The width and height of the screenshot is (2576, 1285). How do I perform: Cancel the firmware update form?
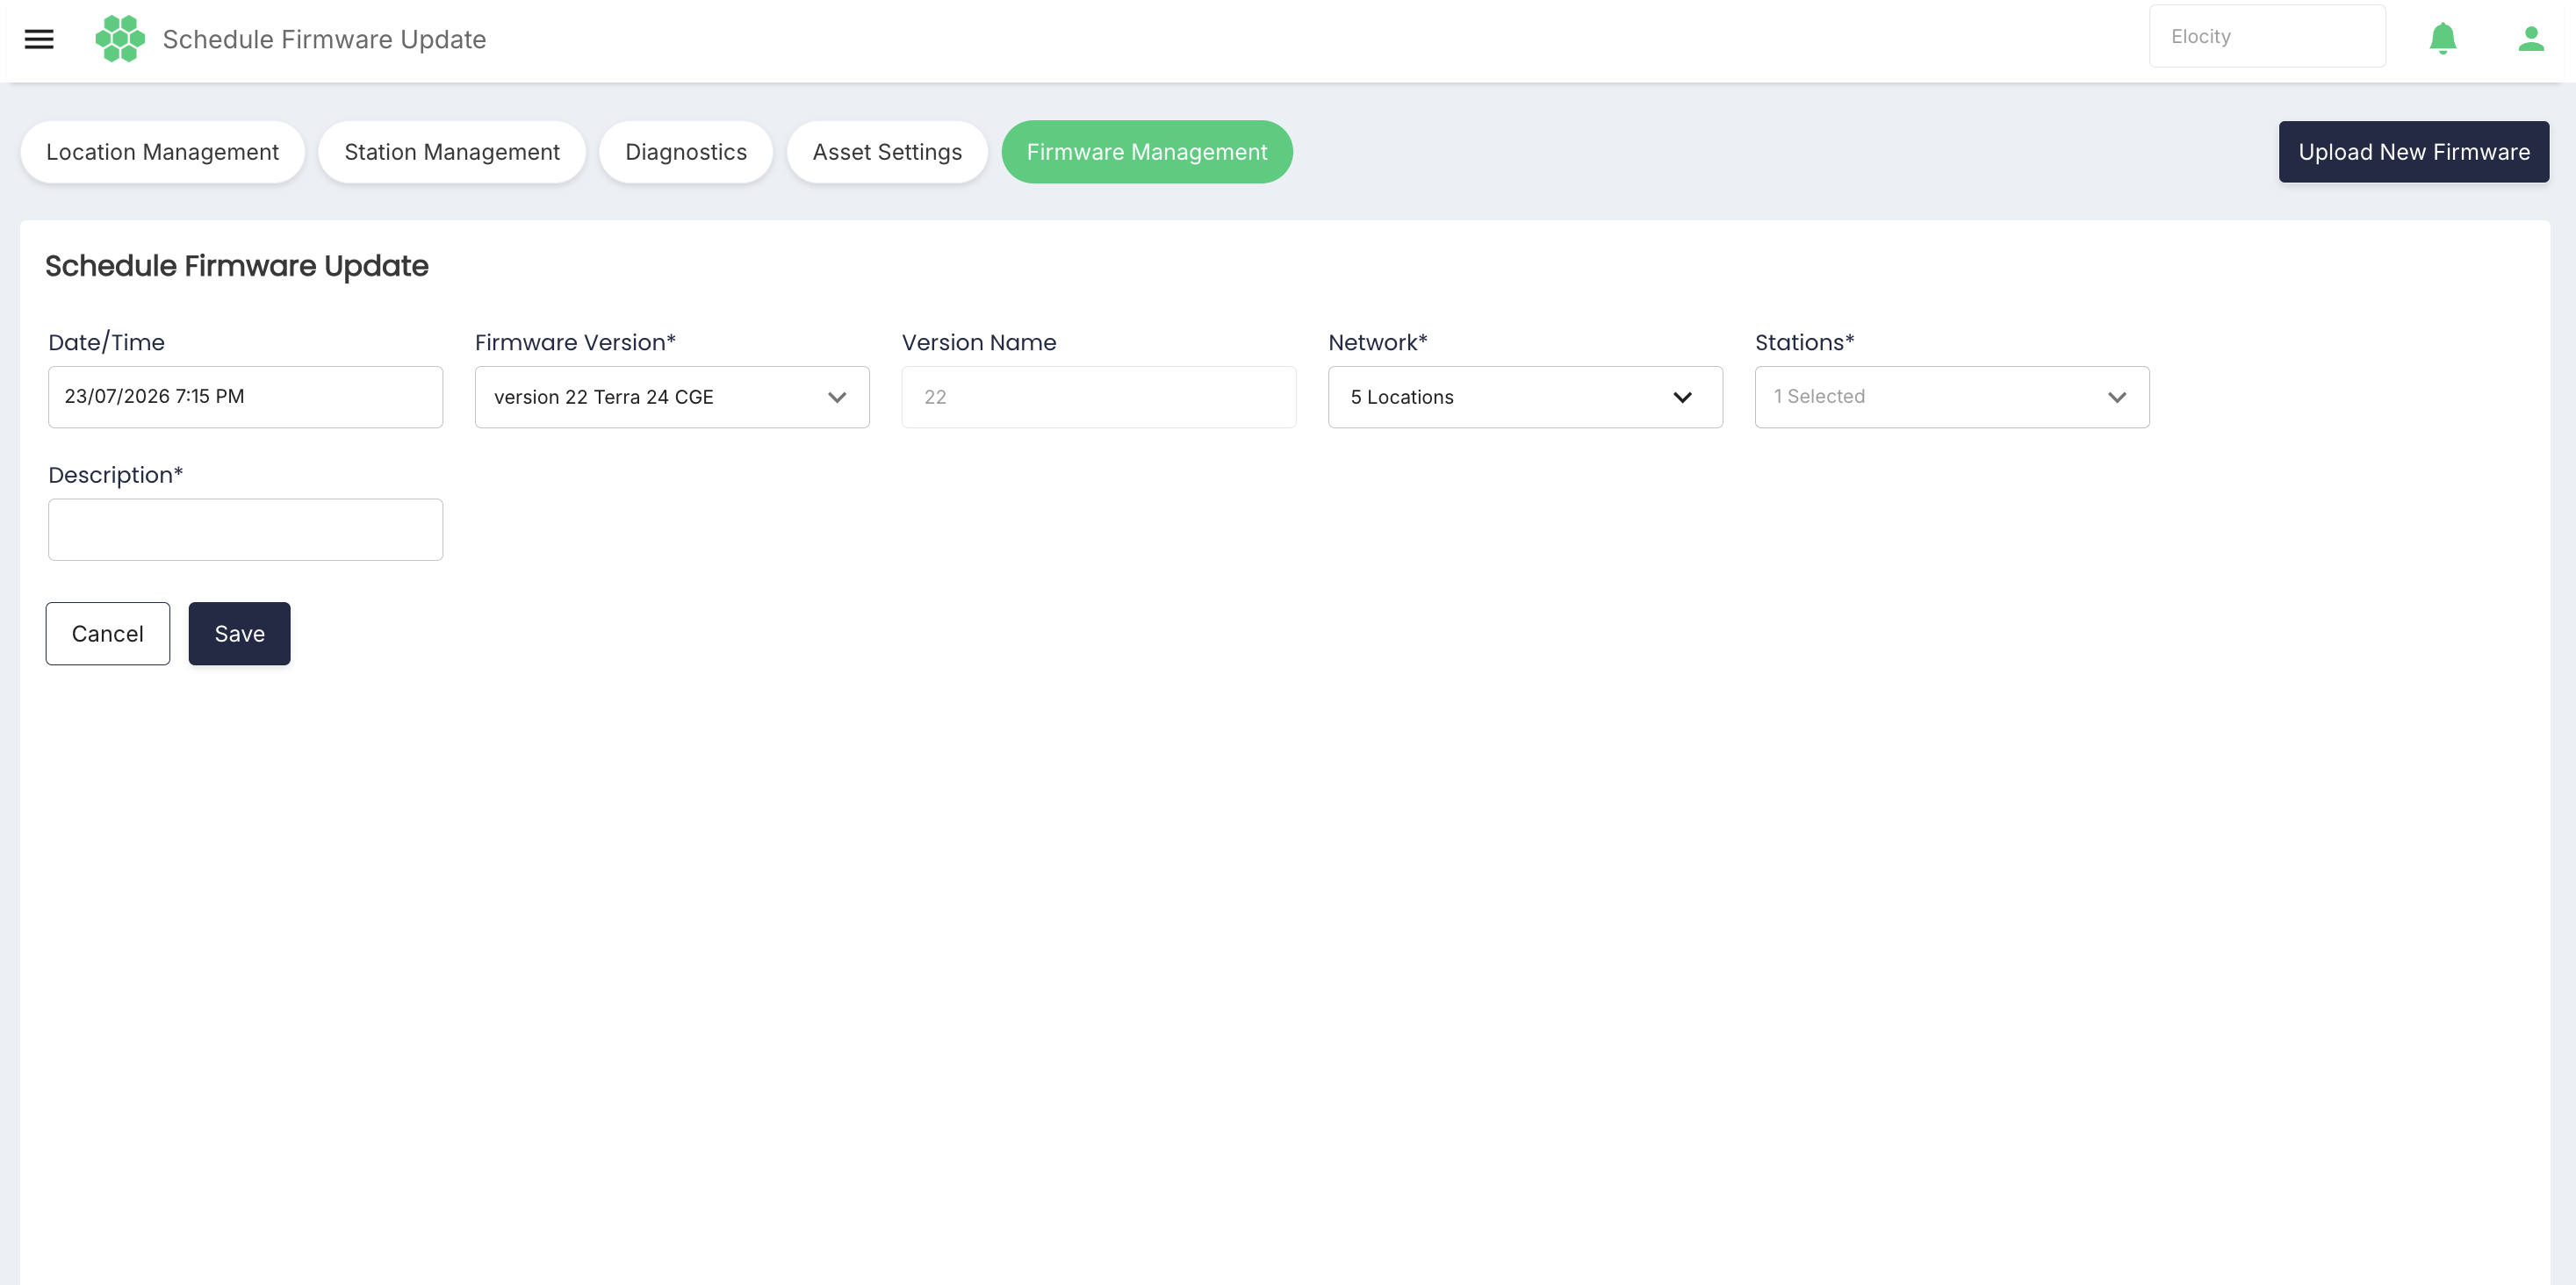(108, 633)
